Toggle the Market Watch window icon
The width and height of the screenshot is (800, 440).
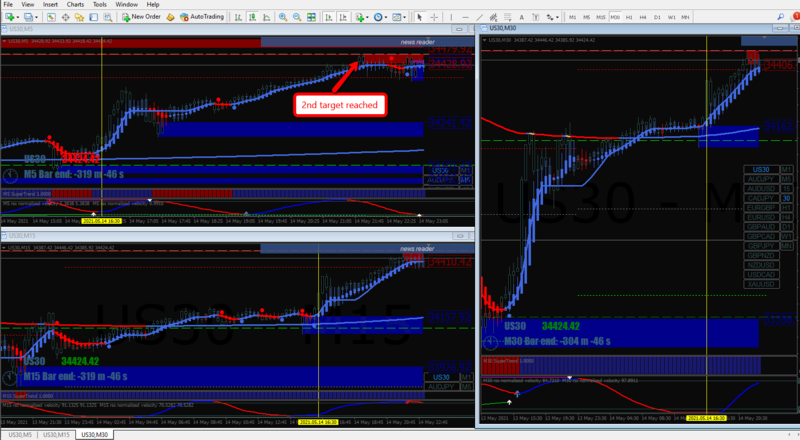click(51, 17)
